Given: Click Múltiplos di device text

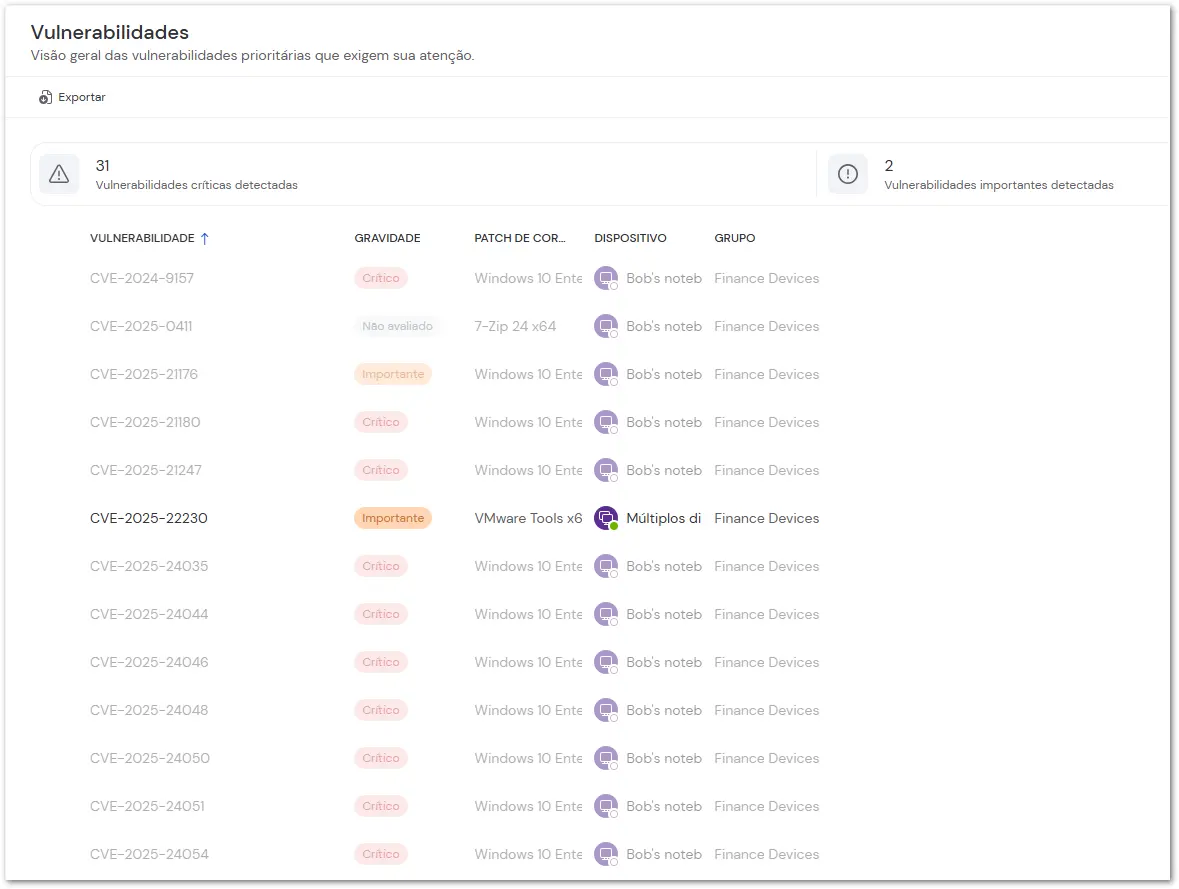Looking at the screenshot, I should (x=663, y=518).
